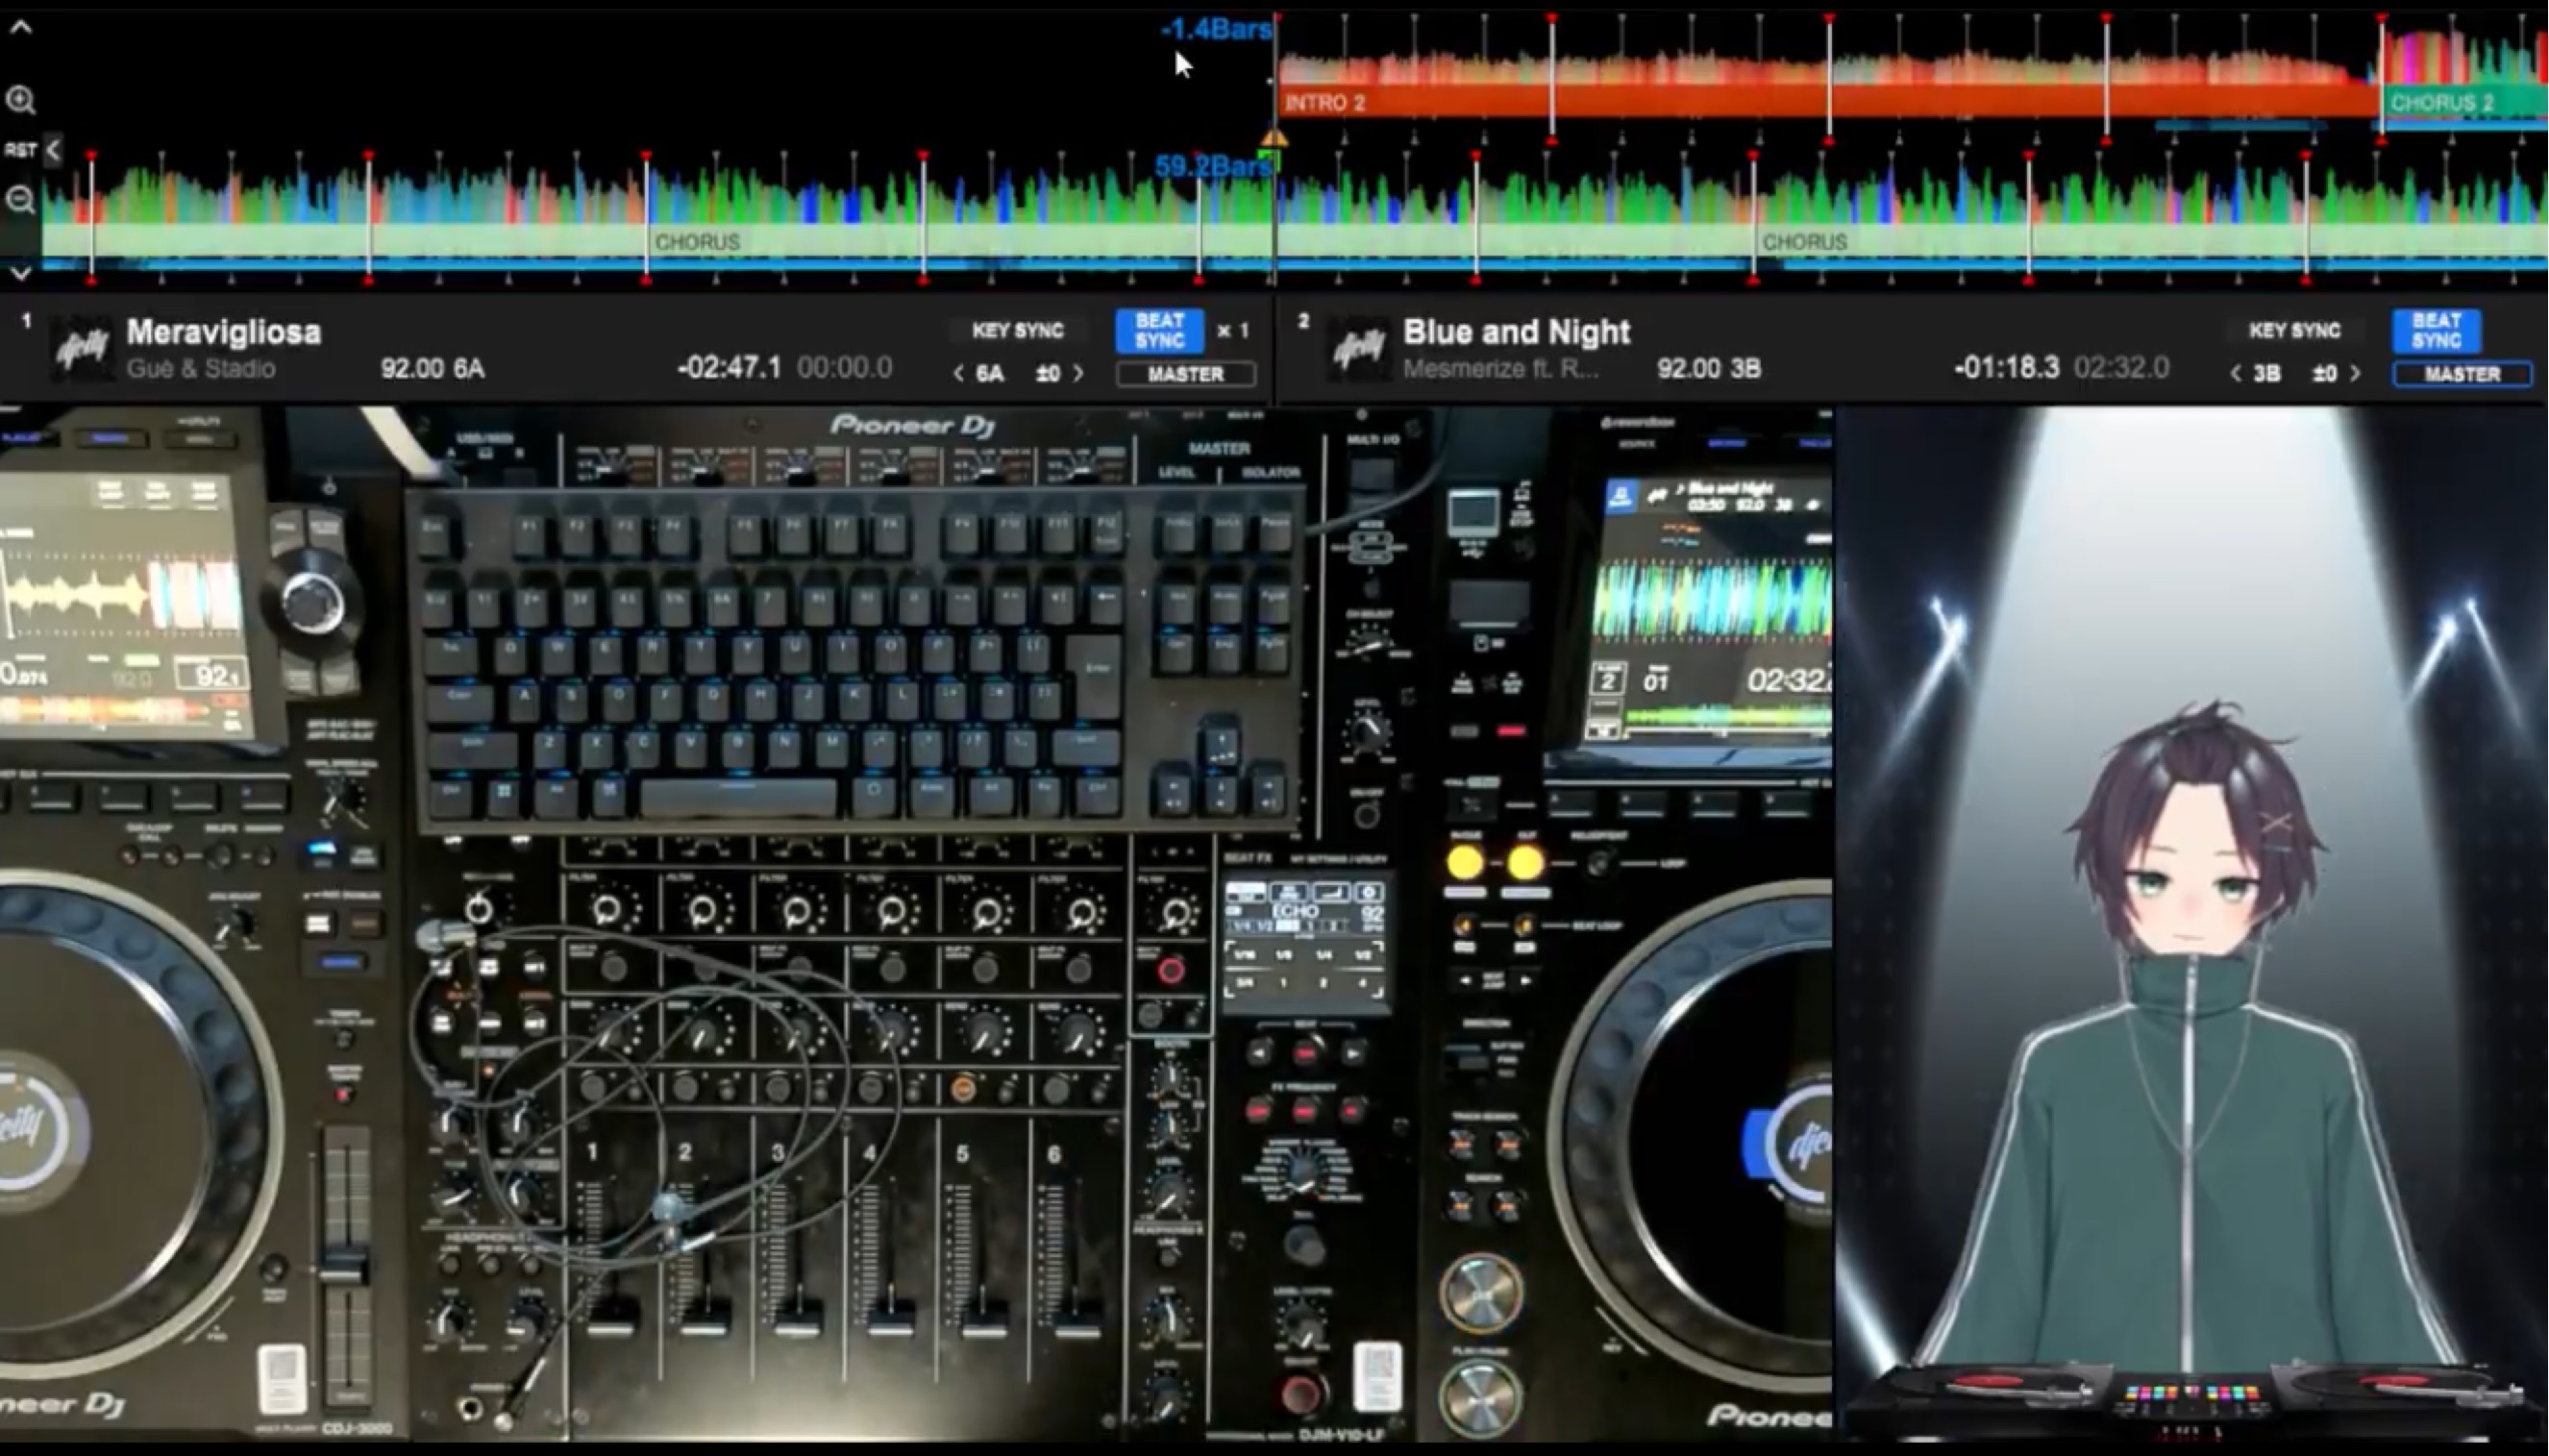
Task: Click the red downbeat marker on INTRO 2 waveform
Action: pyautogui.click(x=1552, y=20)
